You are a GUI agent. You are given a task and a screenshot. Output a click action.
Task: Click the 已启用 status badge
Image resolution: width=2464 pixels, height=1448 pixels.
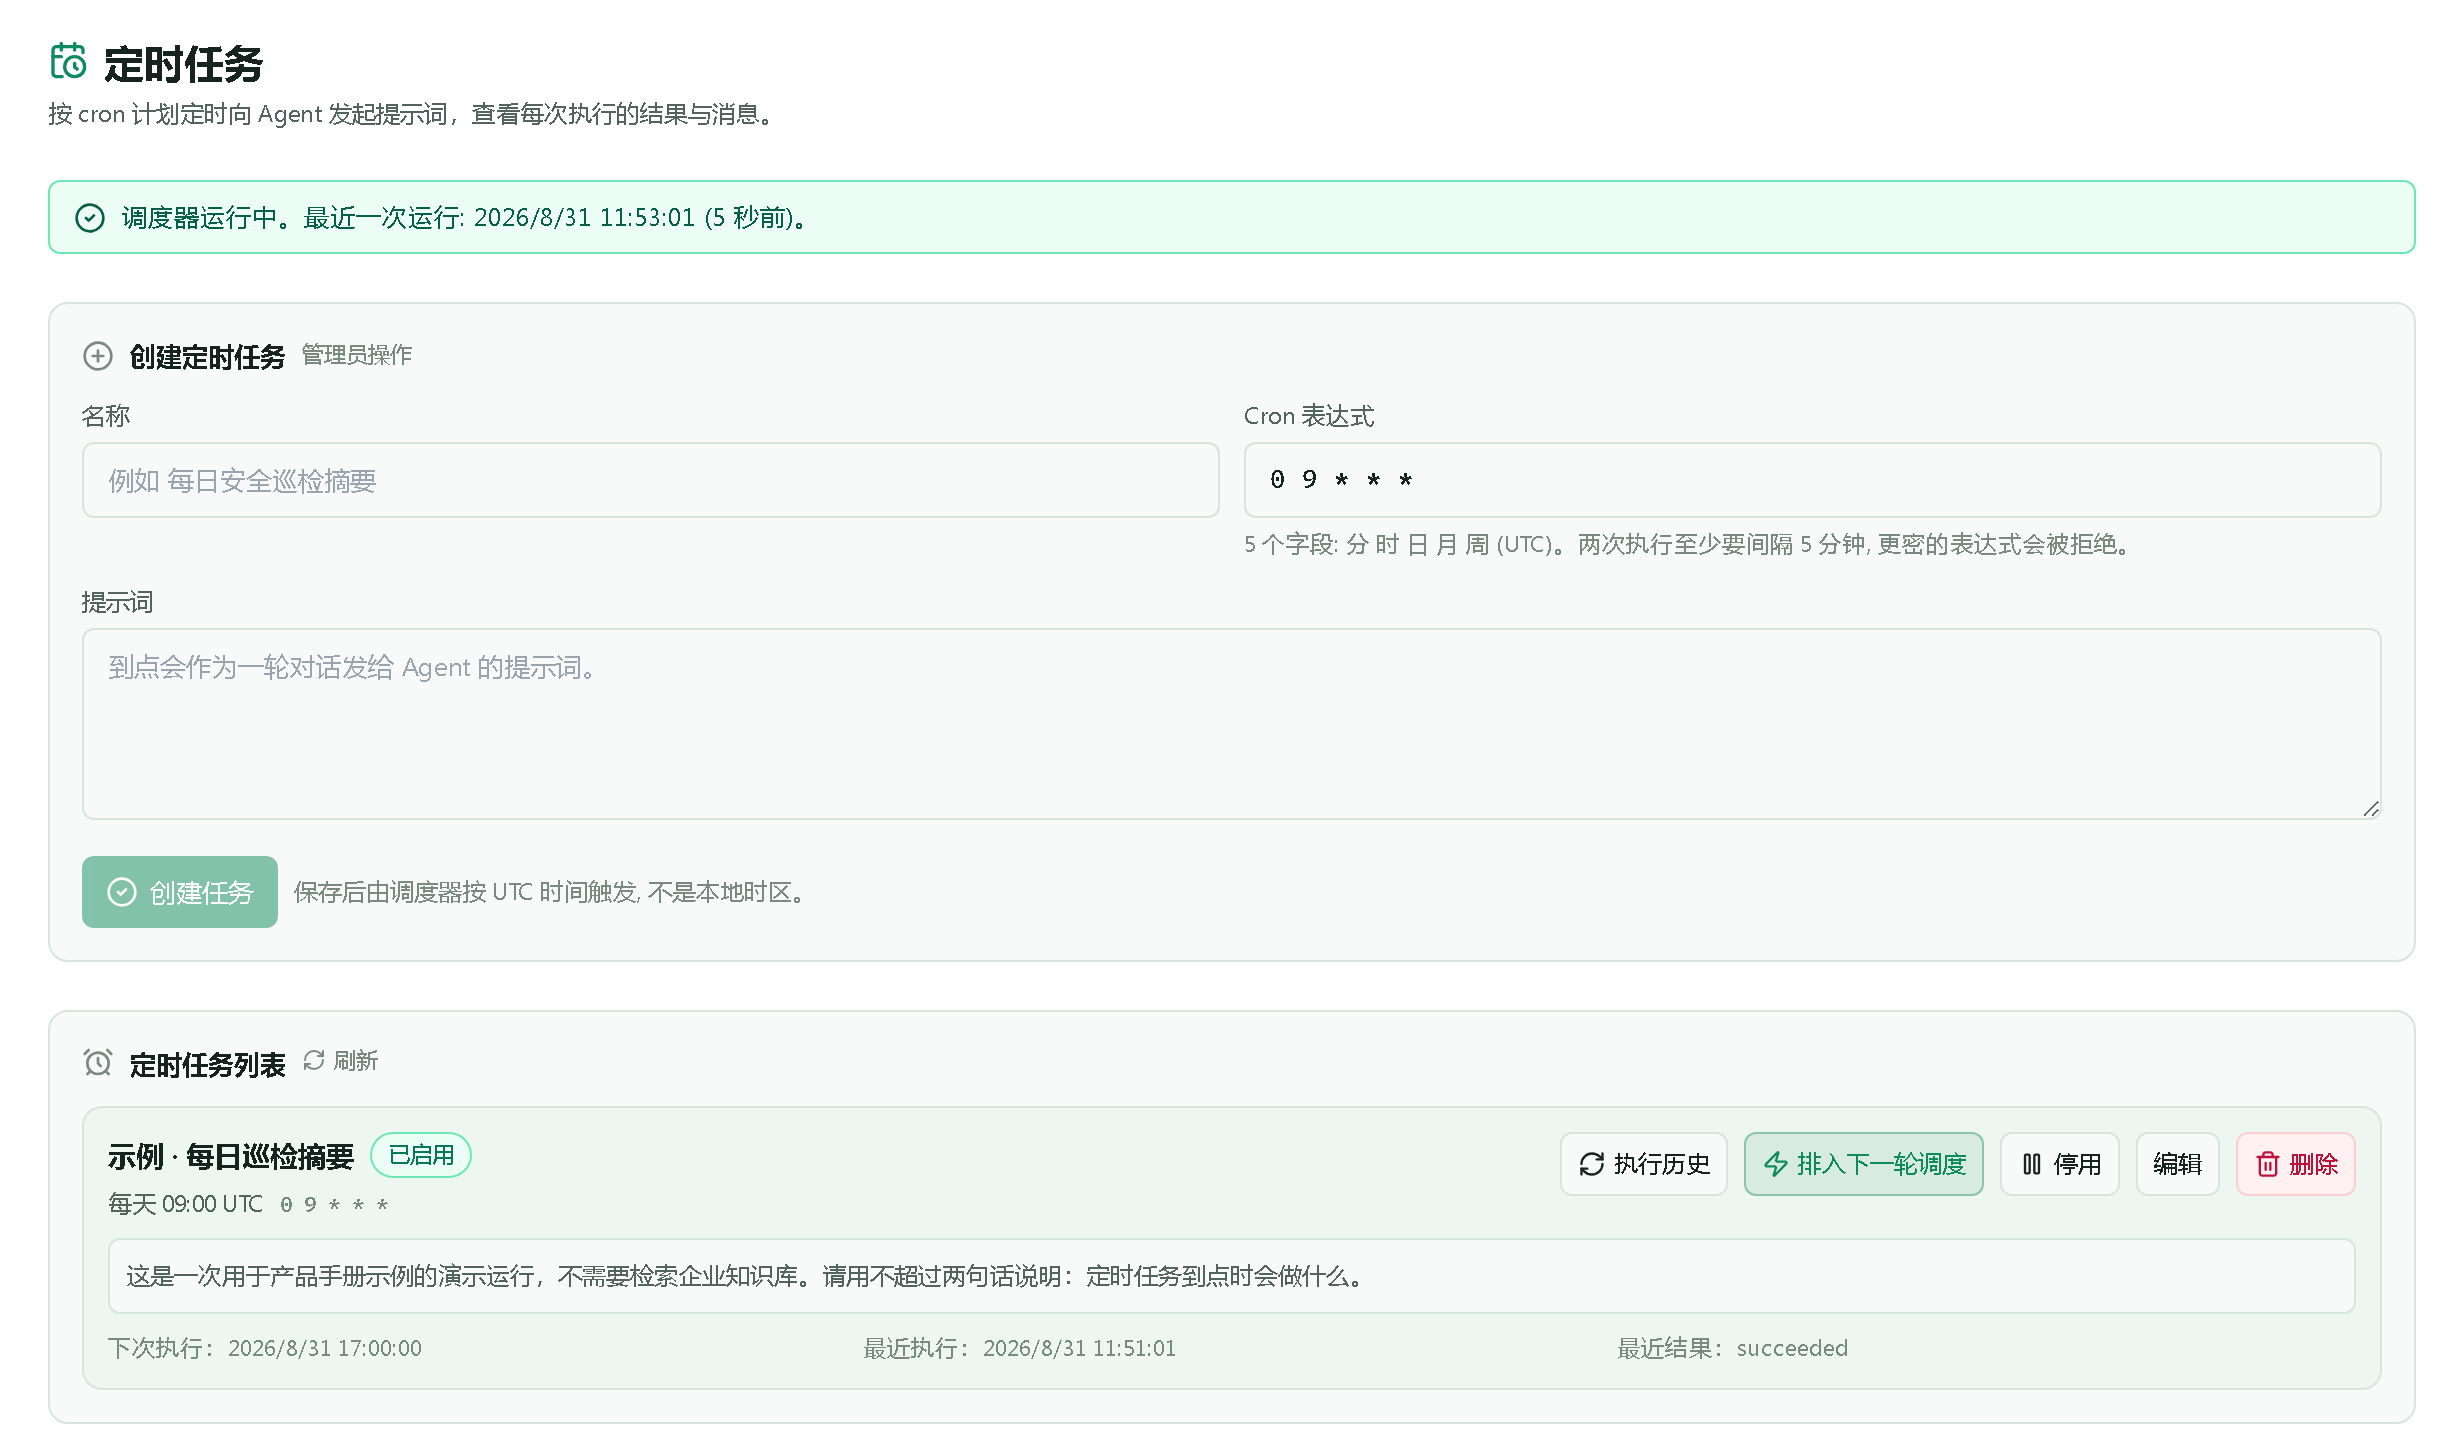click(421, 1155)
